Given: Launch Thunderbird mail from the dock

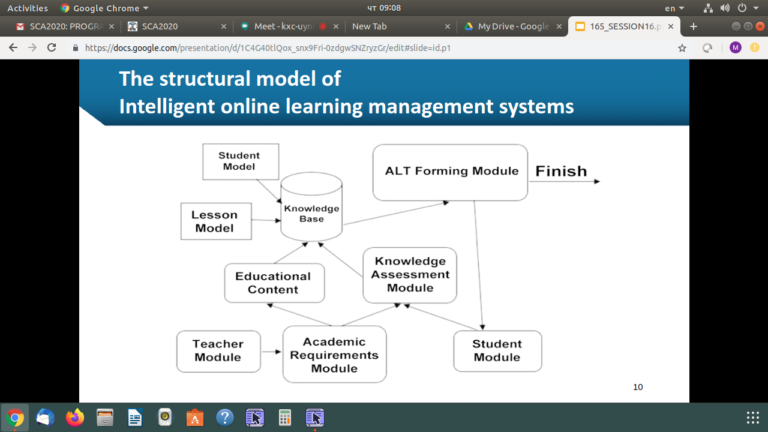Looking at the screenshot, I should [x=45, y=417].
